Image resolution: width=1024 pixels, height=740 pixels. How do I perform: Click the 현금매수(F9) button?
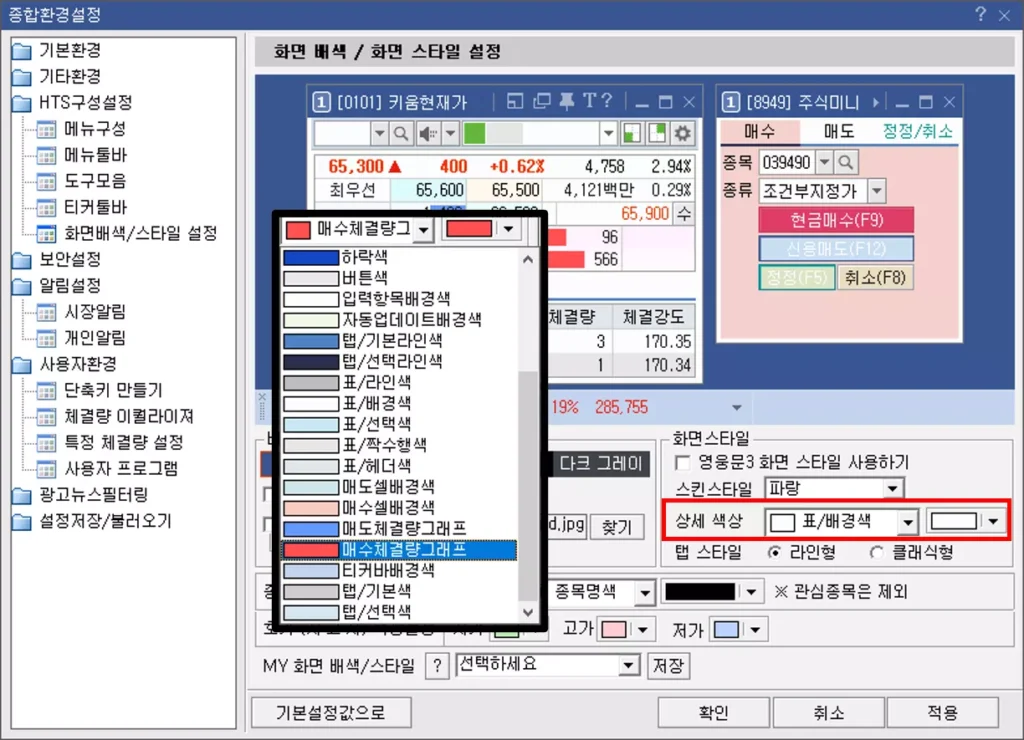tap(836, 220)
